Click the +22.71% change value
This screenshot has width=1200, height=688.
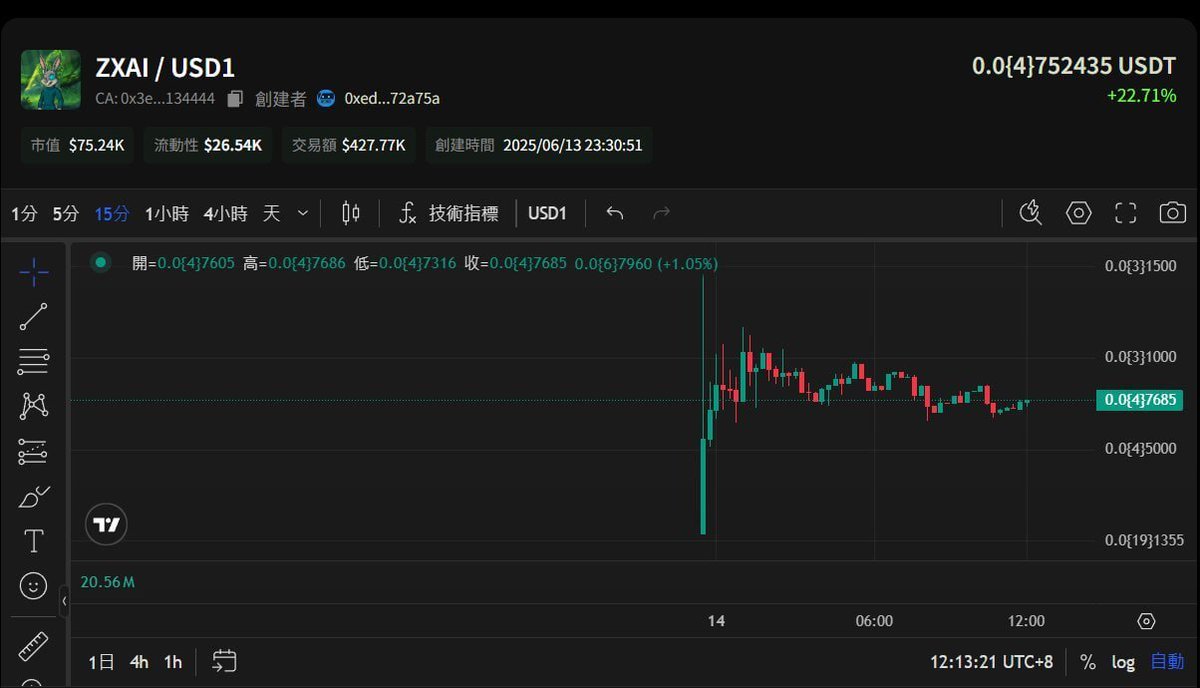pyautogui.click(x=1141, y=96)
